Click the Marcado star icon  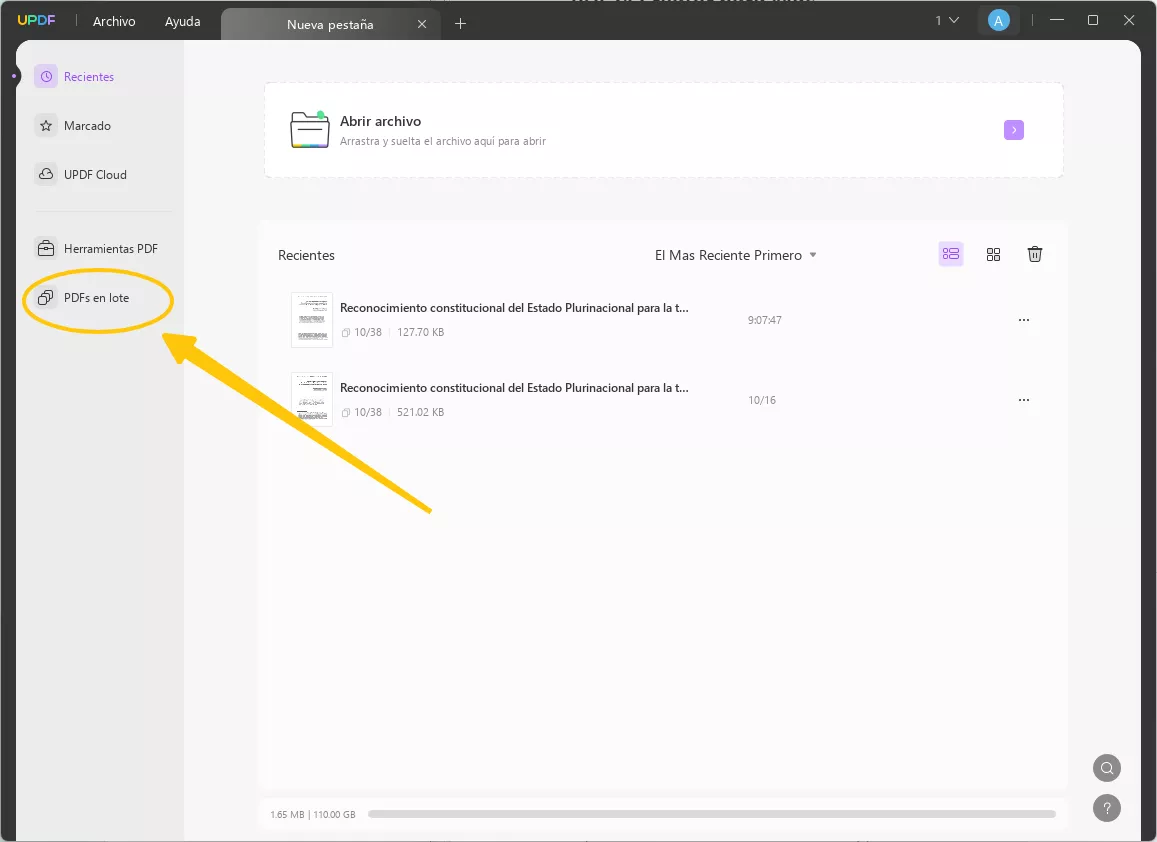pos(46,125)
